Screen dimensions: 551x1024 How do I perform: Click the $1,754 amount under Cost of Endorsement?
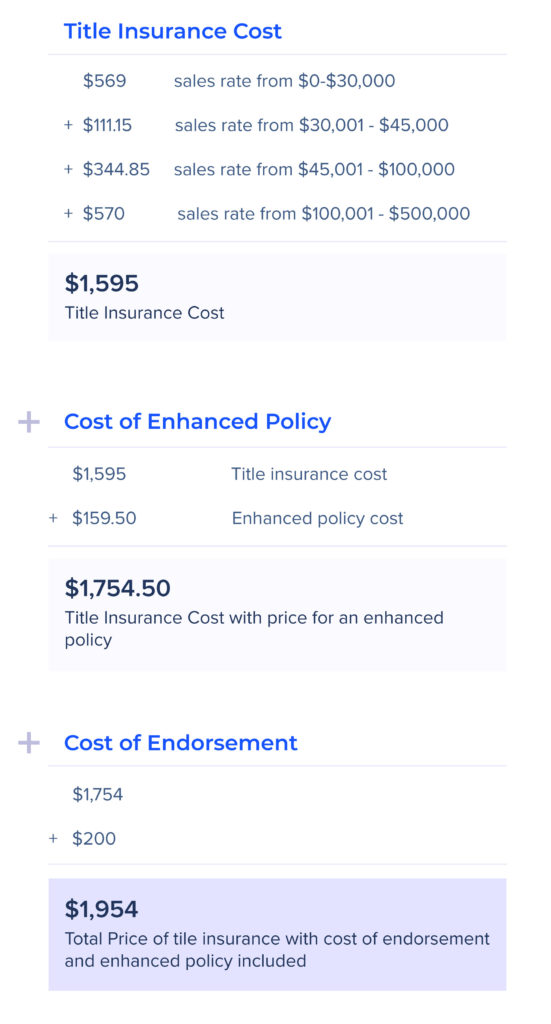pos(97,795)
